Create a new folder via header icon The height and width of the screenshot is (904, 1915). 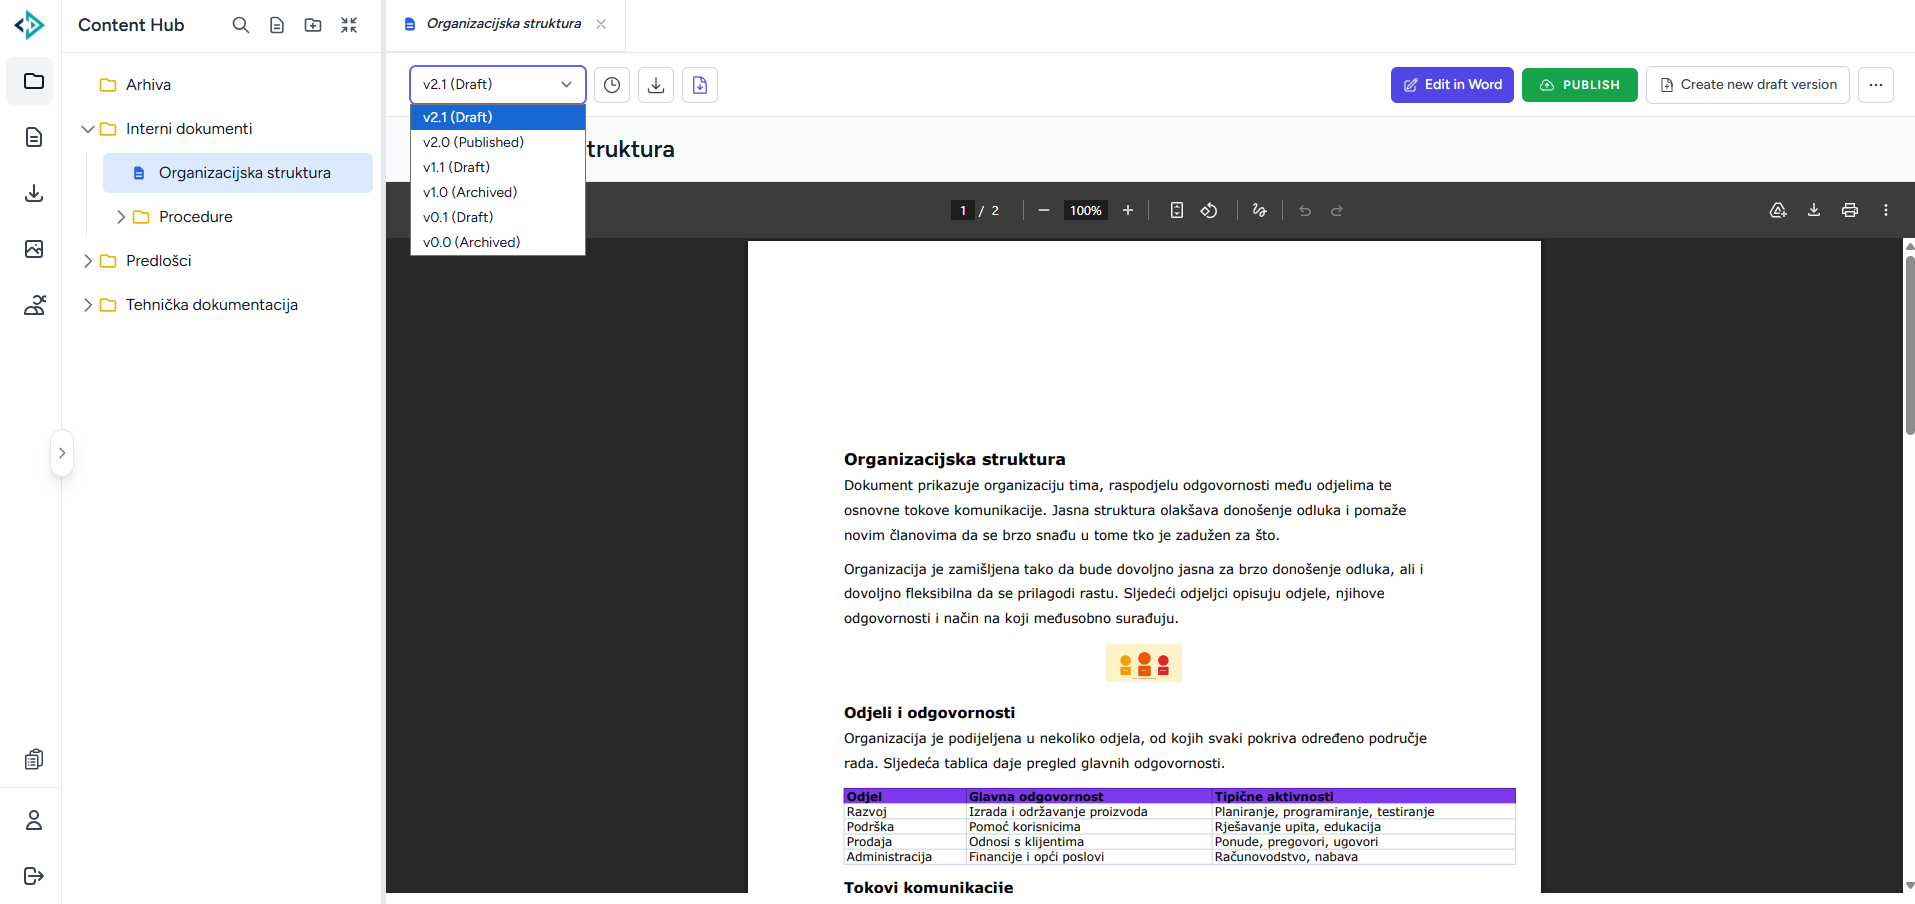point(313,25)
